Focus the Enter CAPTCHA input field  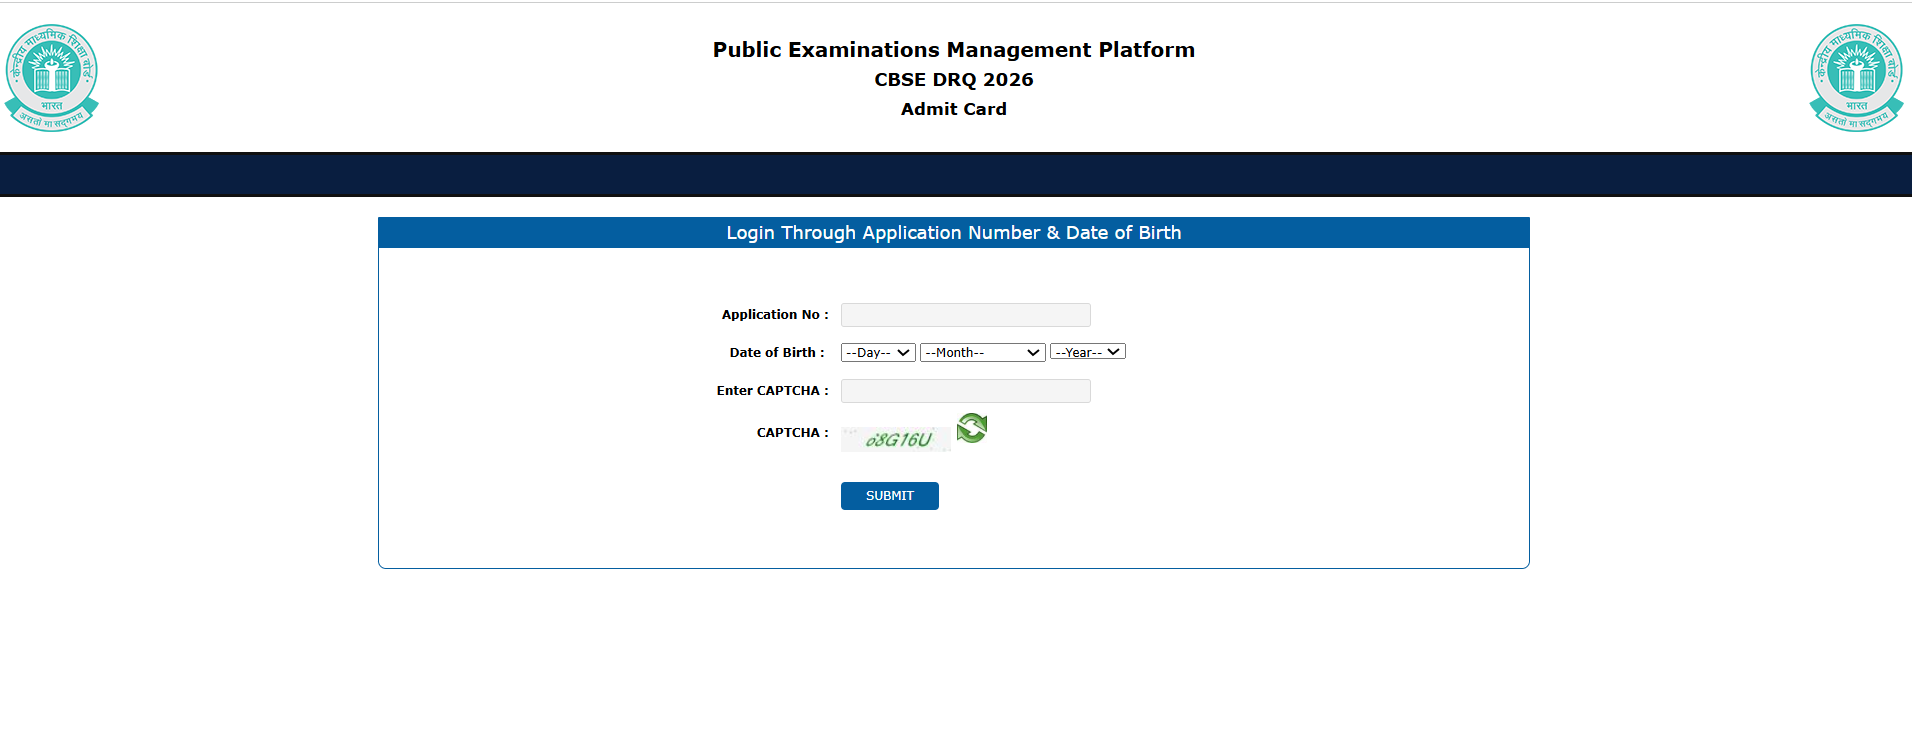966,391
